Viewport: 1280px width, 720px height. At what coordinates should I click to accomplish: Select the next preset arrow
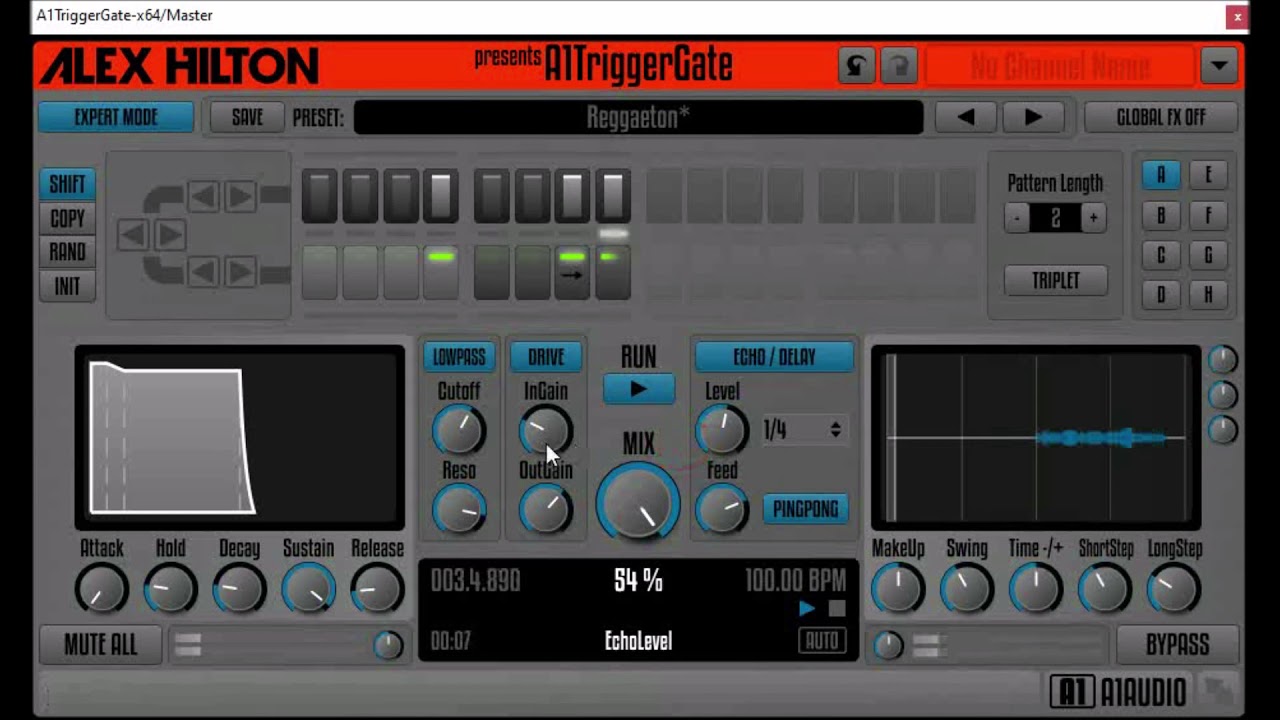coord(1033,117)
